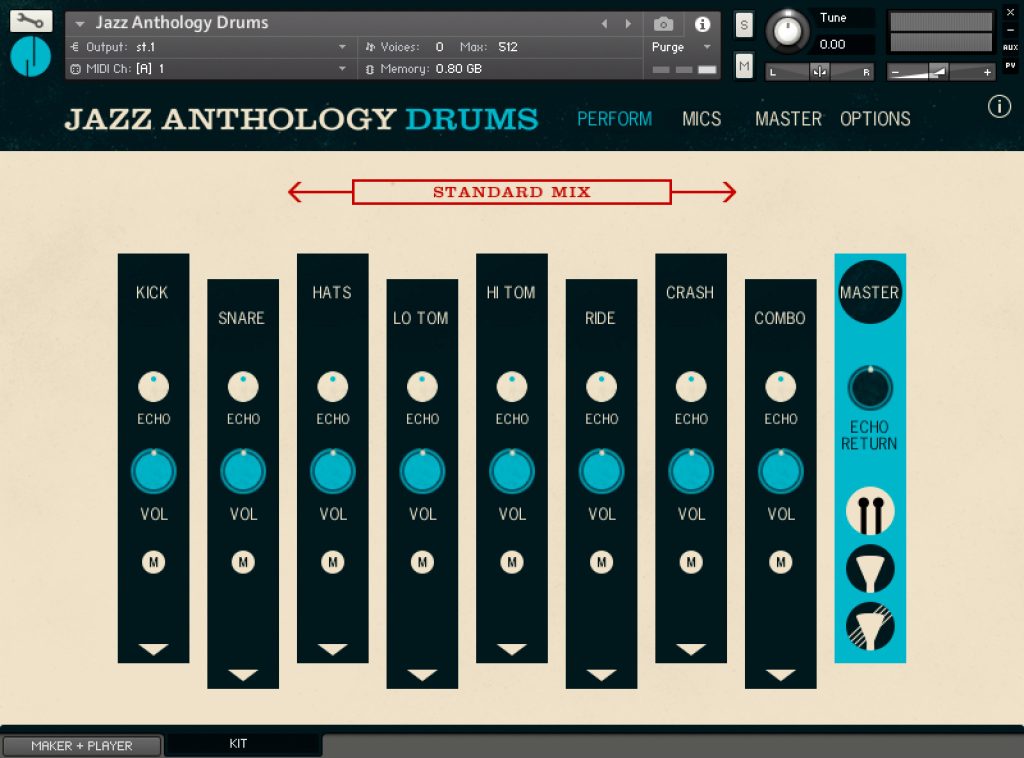Click the previous instrument arrow in header

605,24
